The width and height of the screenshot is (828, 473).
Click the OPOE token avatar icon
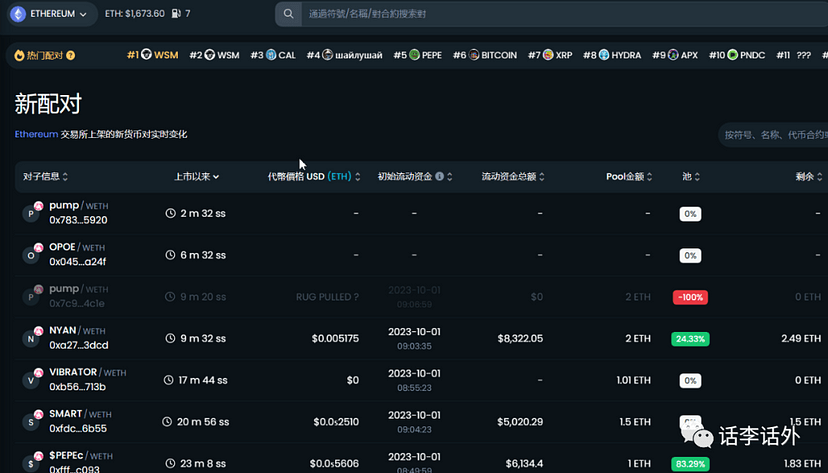click(31, 254)
